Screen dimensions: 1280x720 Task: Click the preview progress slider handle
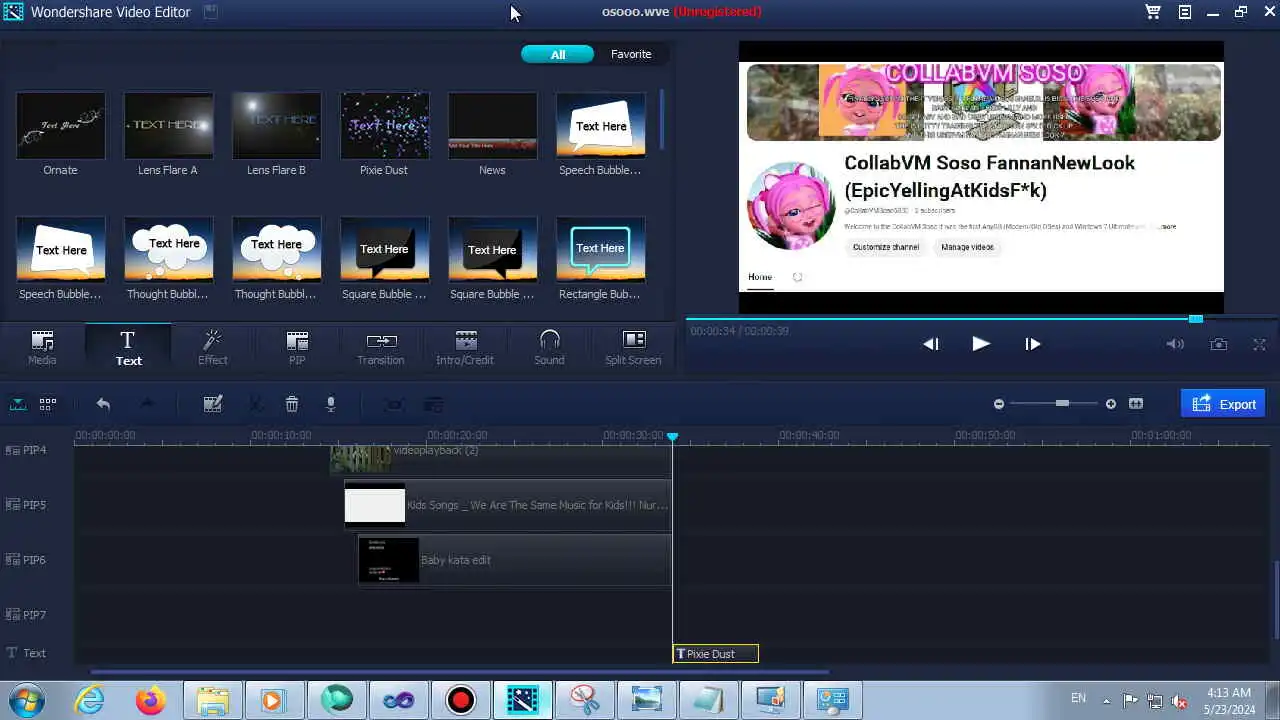click(x=1196, y=318)
